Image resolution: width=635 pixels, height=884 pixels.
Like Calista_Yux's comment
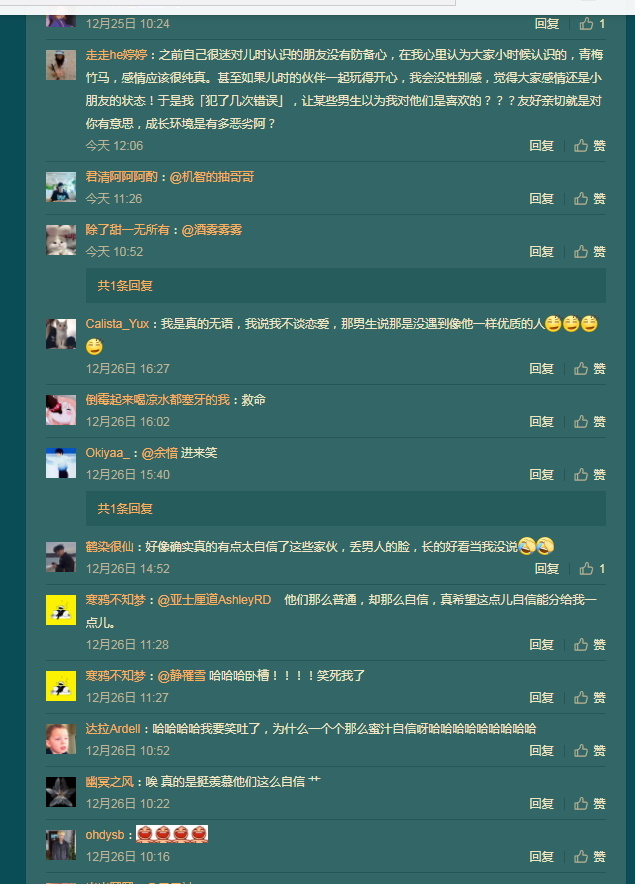[x=589, y=369]
